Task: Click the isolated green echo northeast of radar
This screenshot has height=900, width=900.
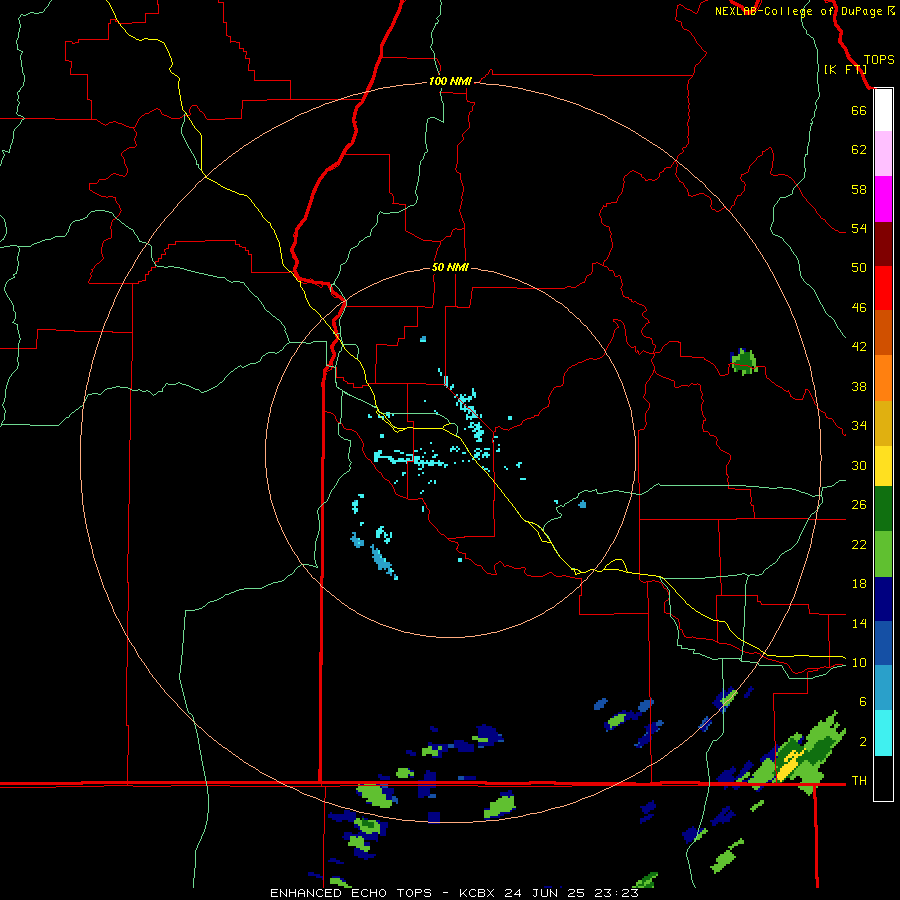Action: [x=744, y=362]
